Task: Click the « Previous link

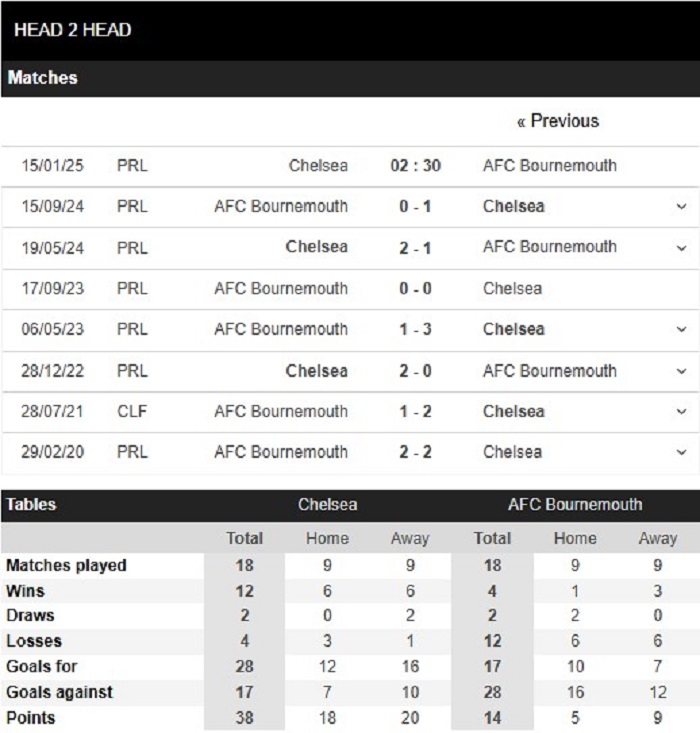Action: 558,121
